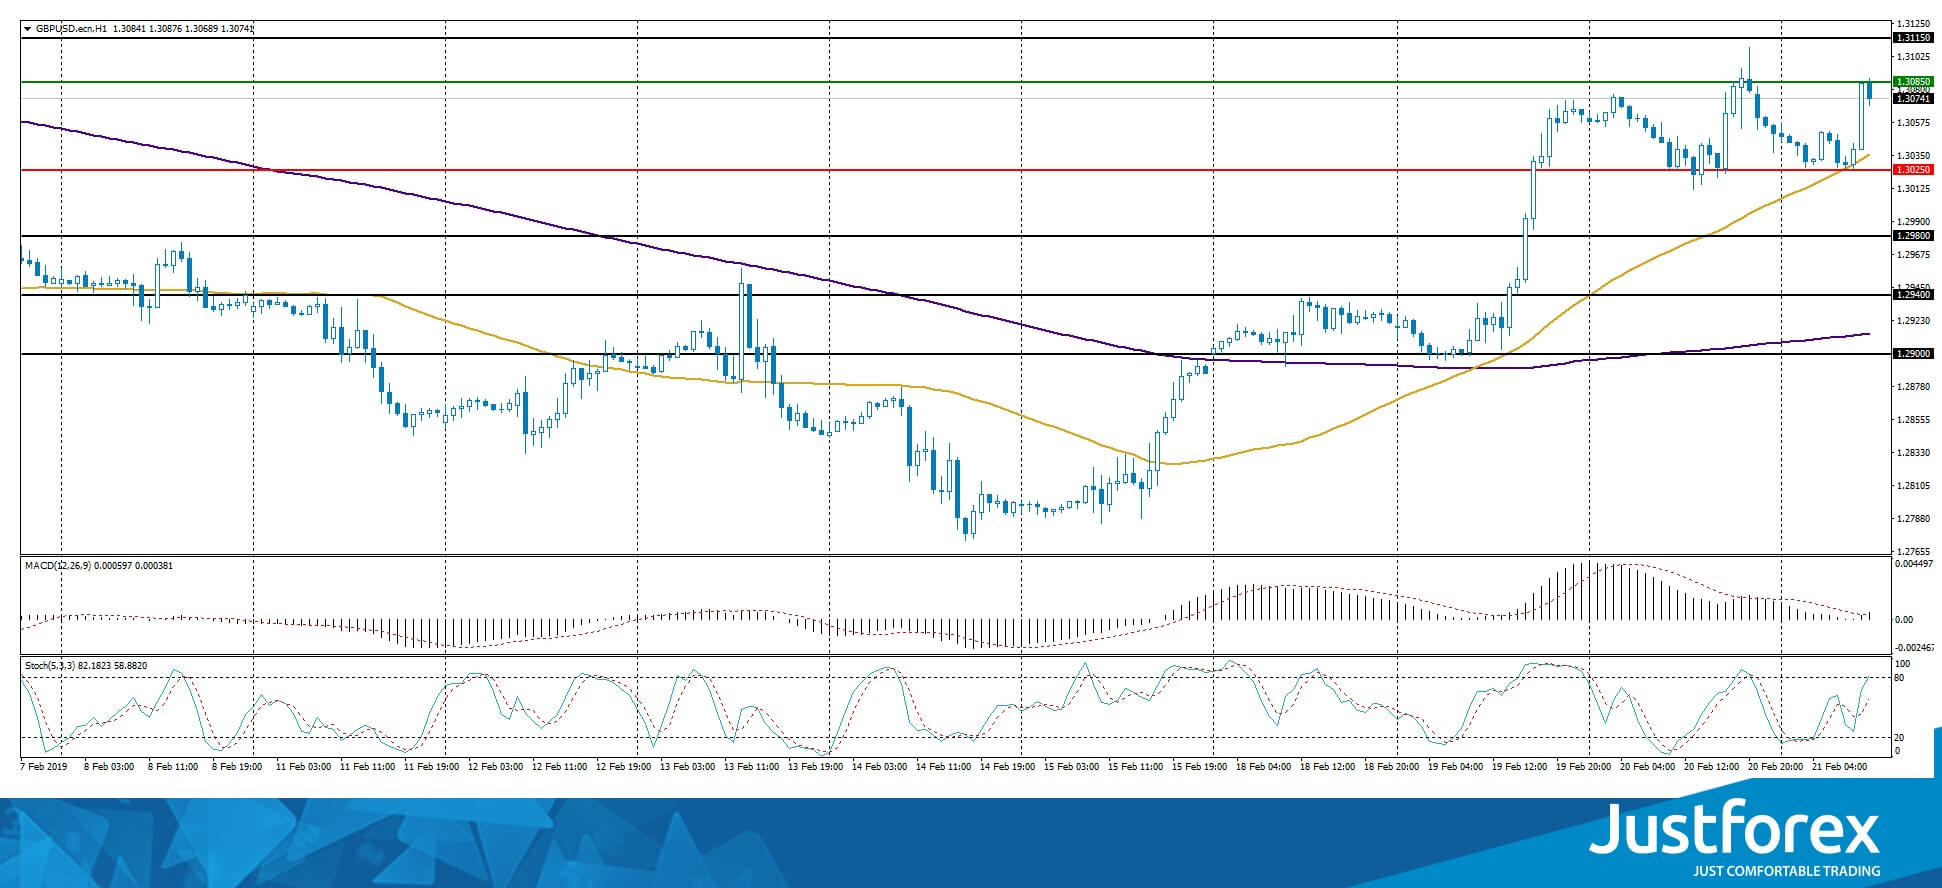Click the Stochastic scale label 100
The width and height of the screenshot is (1942, 888).
1902,664
